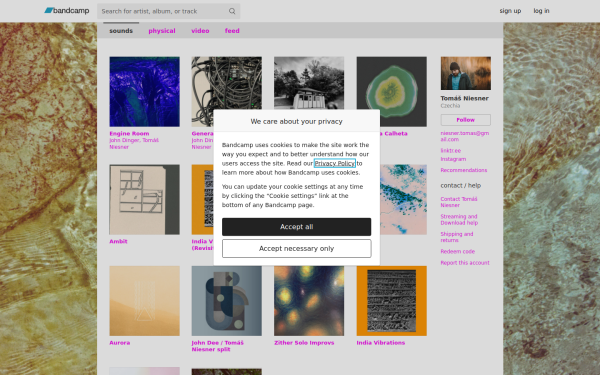Focus the artist, album, or track search field
The height and width of the screenshot is (375, 600).
(168, 11)
